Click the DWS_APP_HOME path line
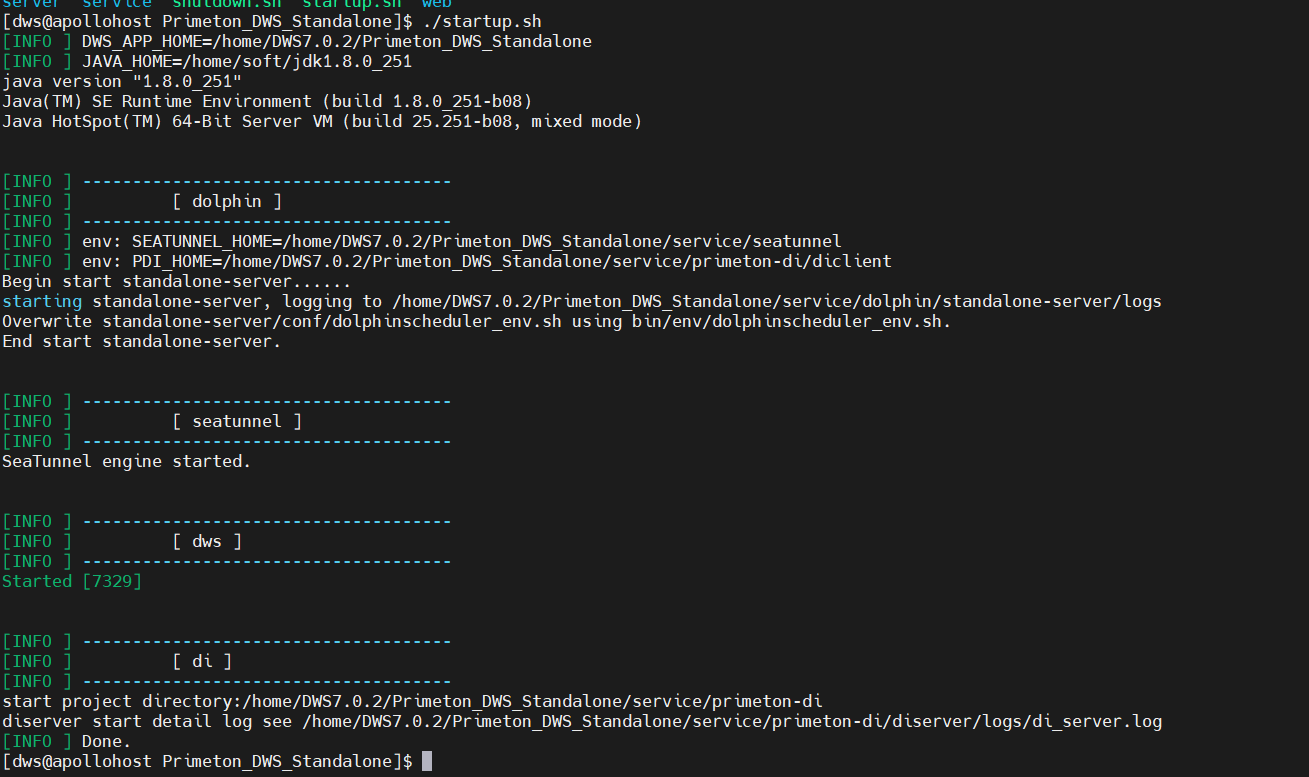 click(297, 41)
